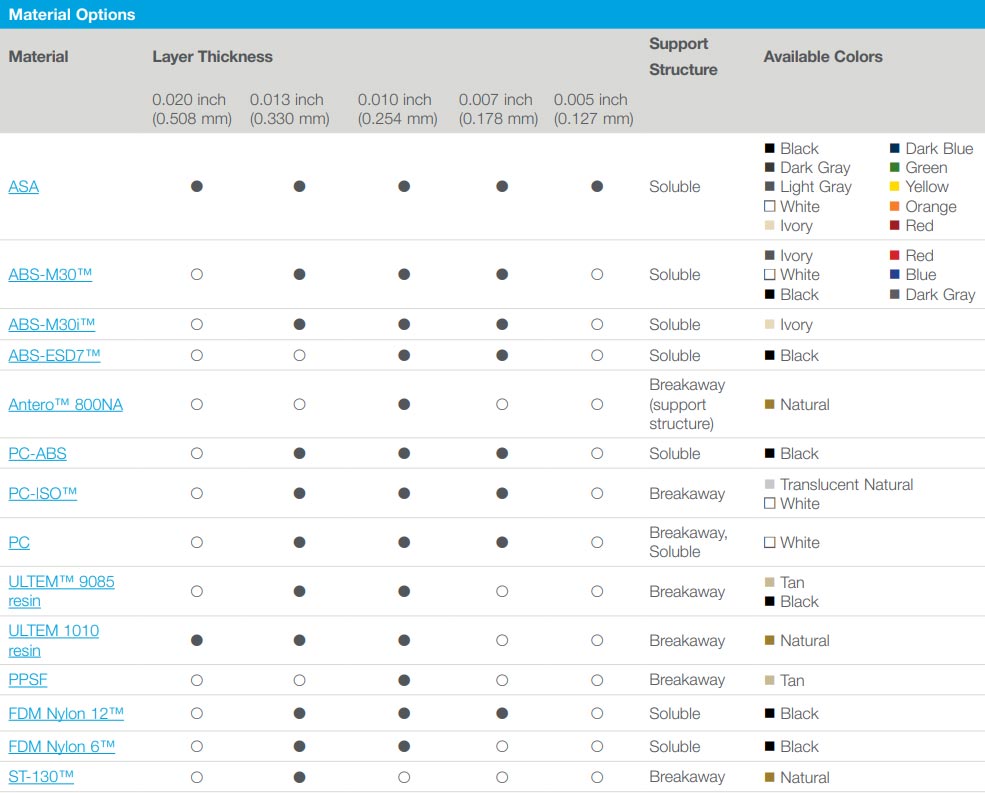985x793 pixels.
Task: Click the PPSF material link
Action: click(x=28, y=680)
